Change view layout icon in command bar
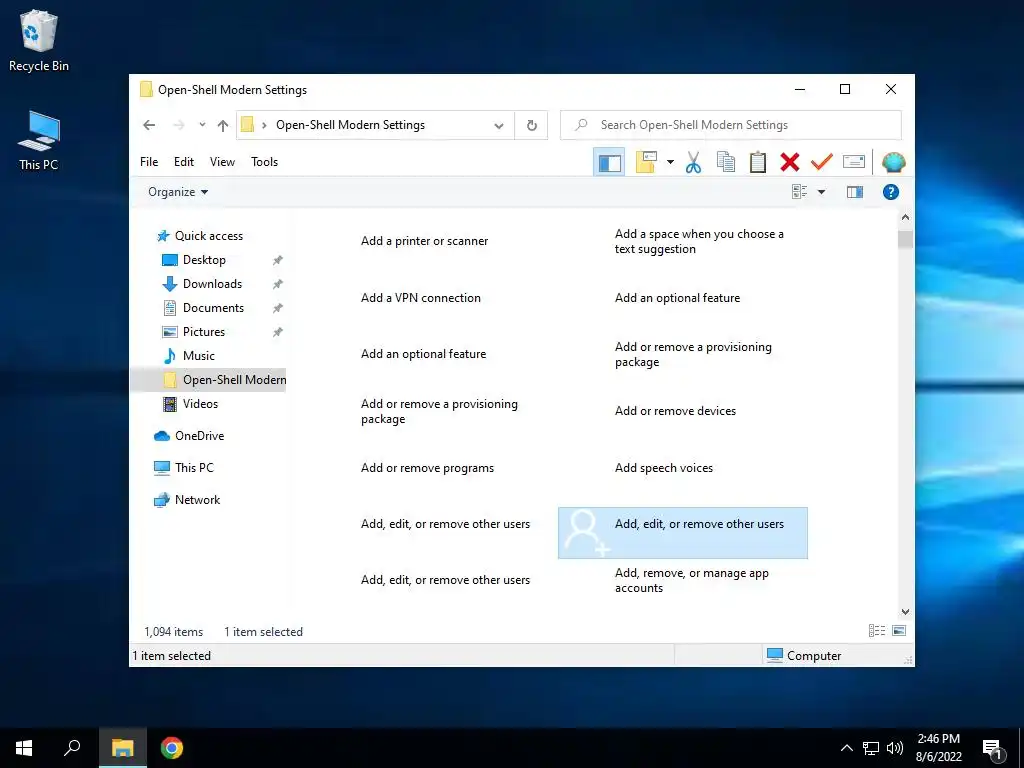The width and height of the screenshot is (1024, 768). click(800, 192)
